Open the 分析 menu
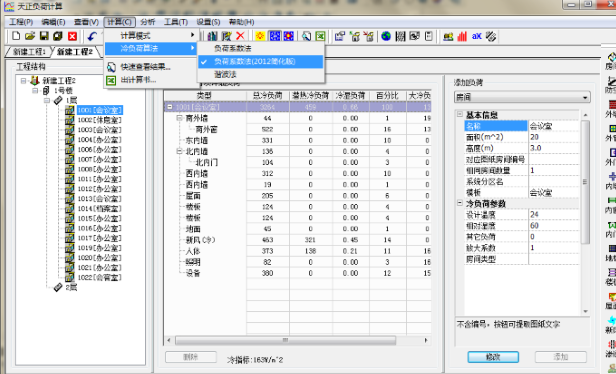The width and height of the screenshot is (616, 374). [x=148, y=22]
